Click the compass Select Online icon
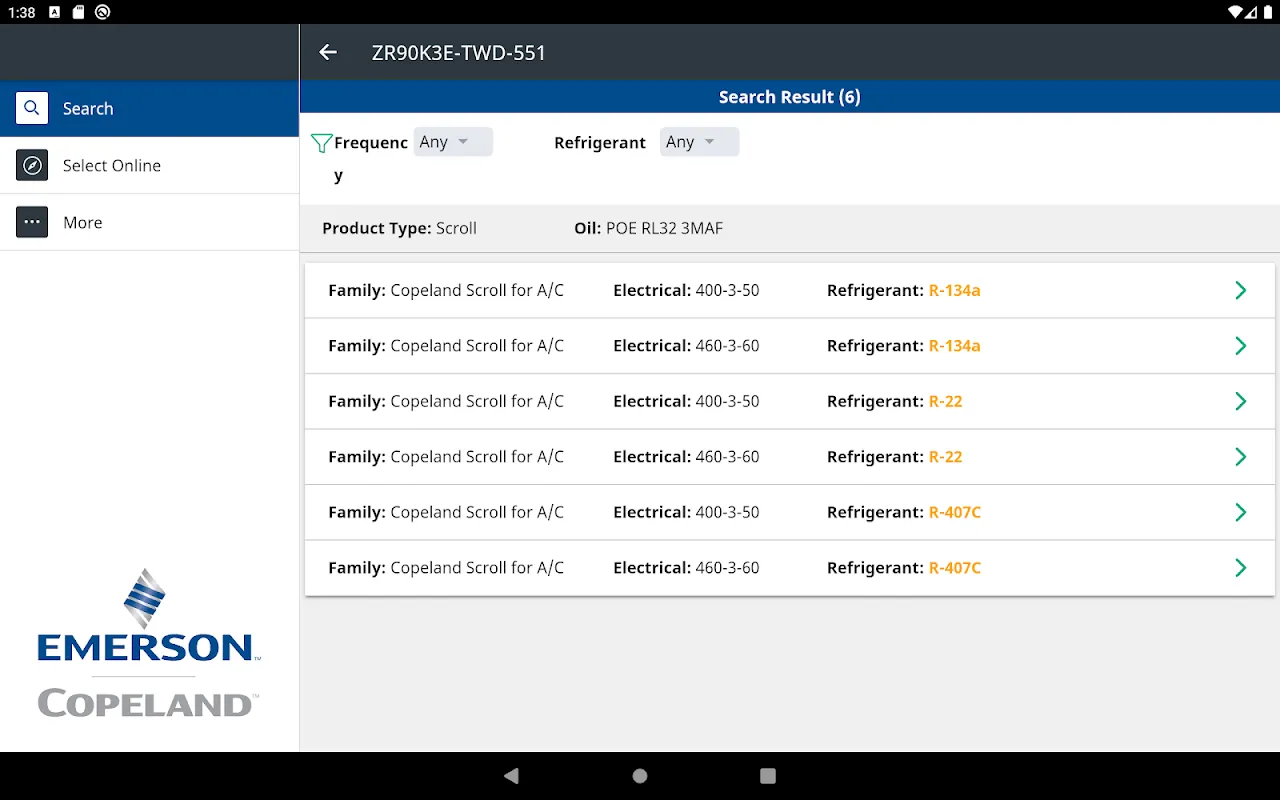 (x=32, y=166)
